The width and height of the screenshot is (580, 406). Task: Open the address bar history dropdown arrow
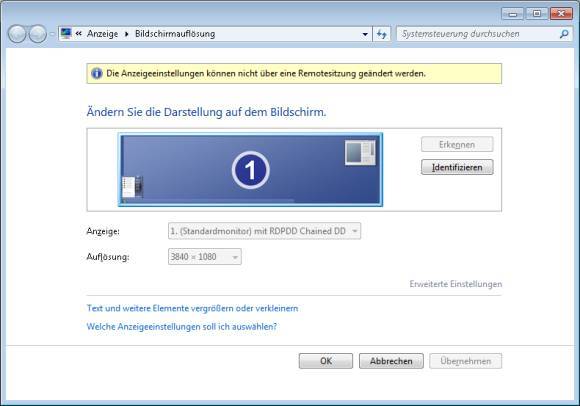click(365, 34)
